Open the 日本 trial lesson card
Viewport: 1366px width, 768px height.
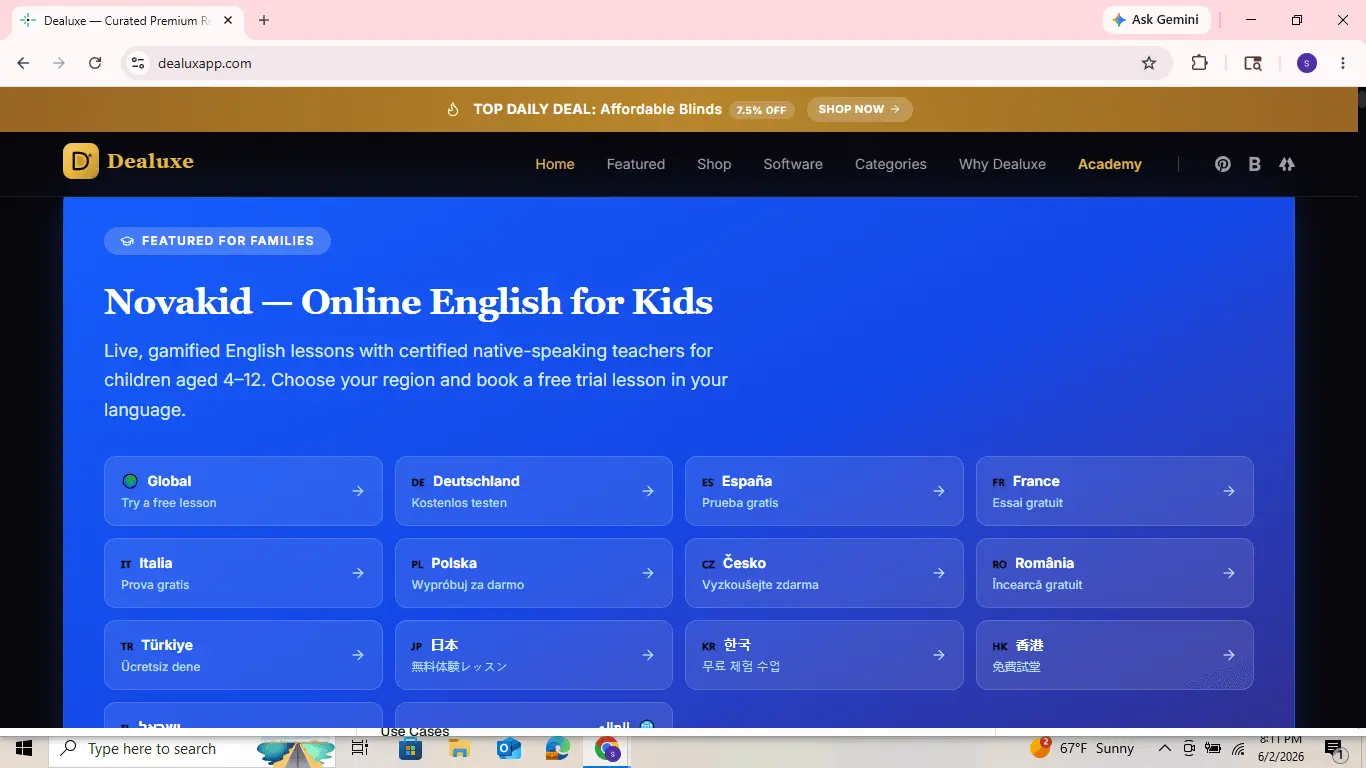(x=534, y=655)
